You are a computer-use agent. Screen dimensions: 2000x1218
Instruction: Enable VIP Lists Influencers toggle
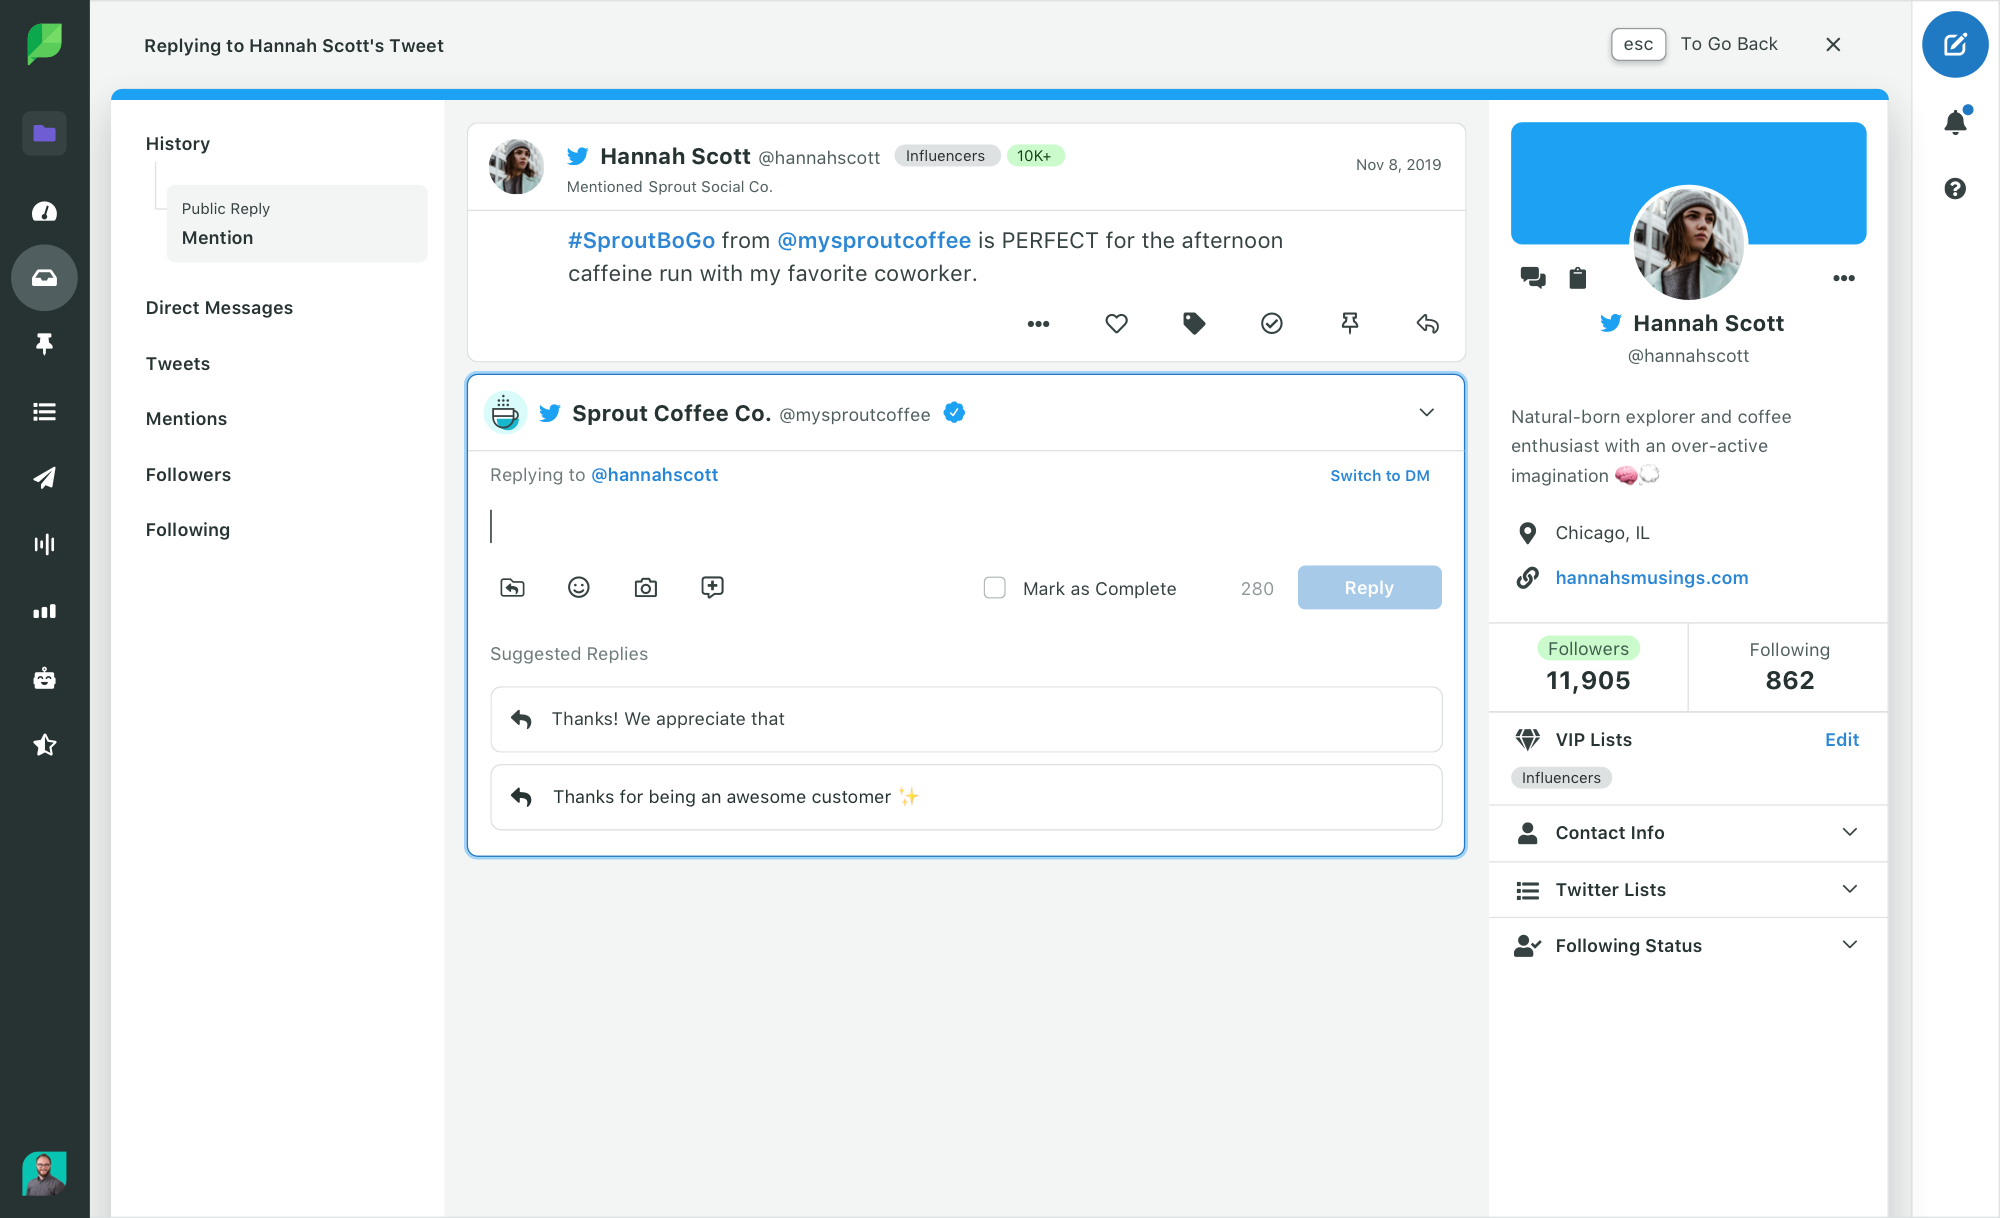[1560, 777]
